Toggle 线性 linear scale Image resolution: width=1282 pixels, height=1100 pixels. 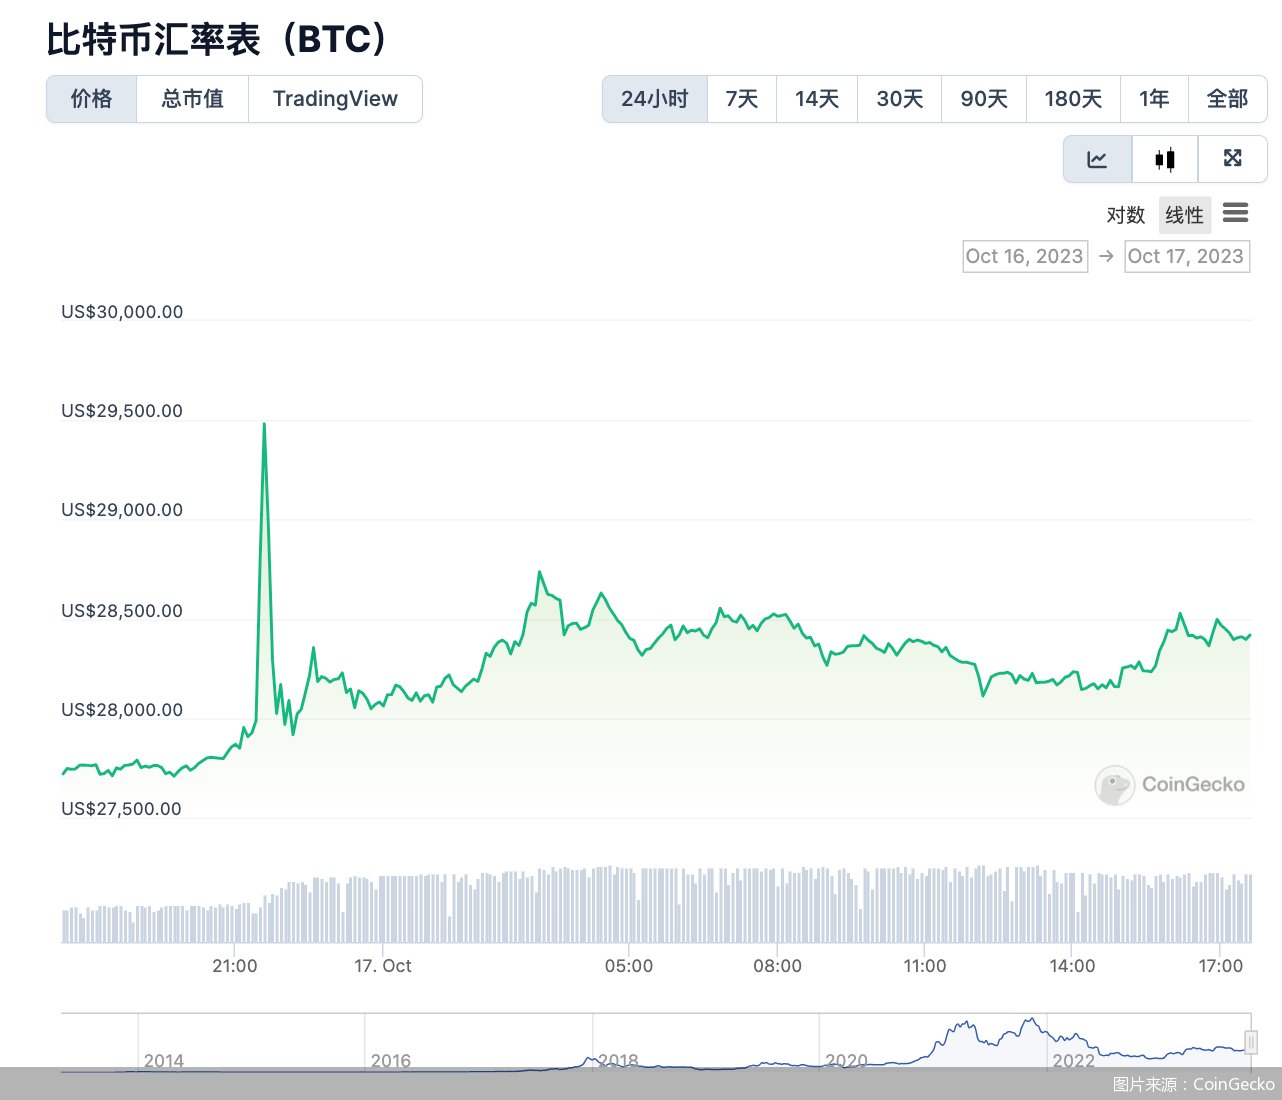pyautogui.click(x=1185, y=215)
